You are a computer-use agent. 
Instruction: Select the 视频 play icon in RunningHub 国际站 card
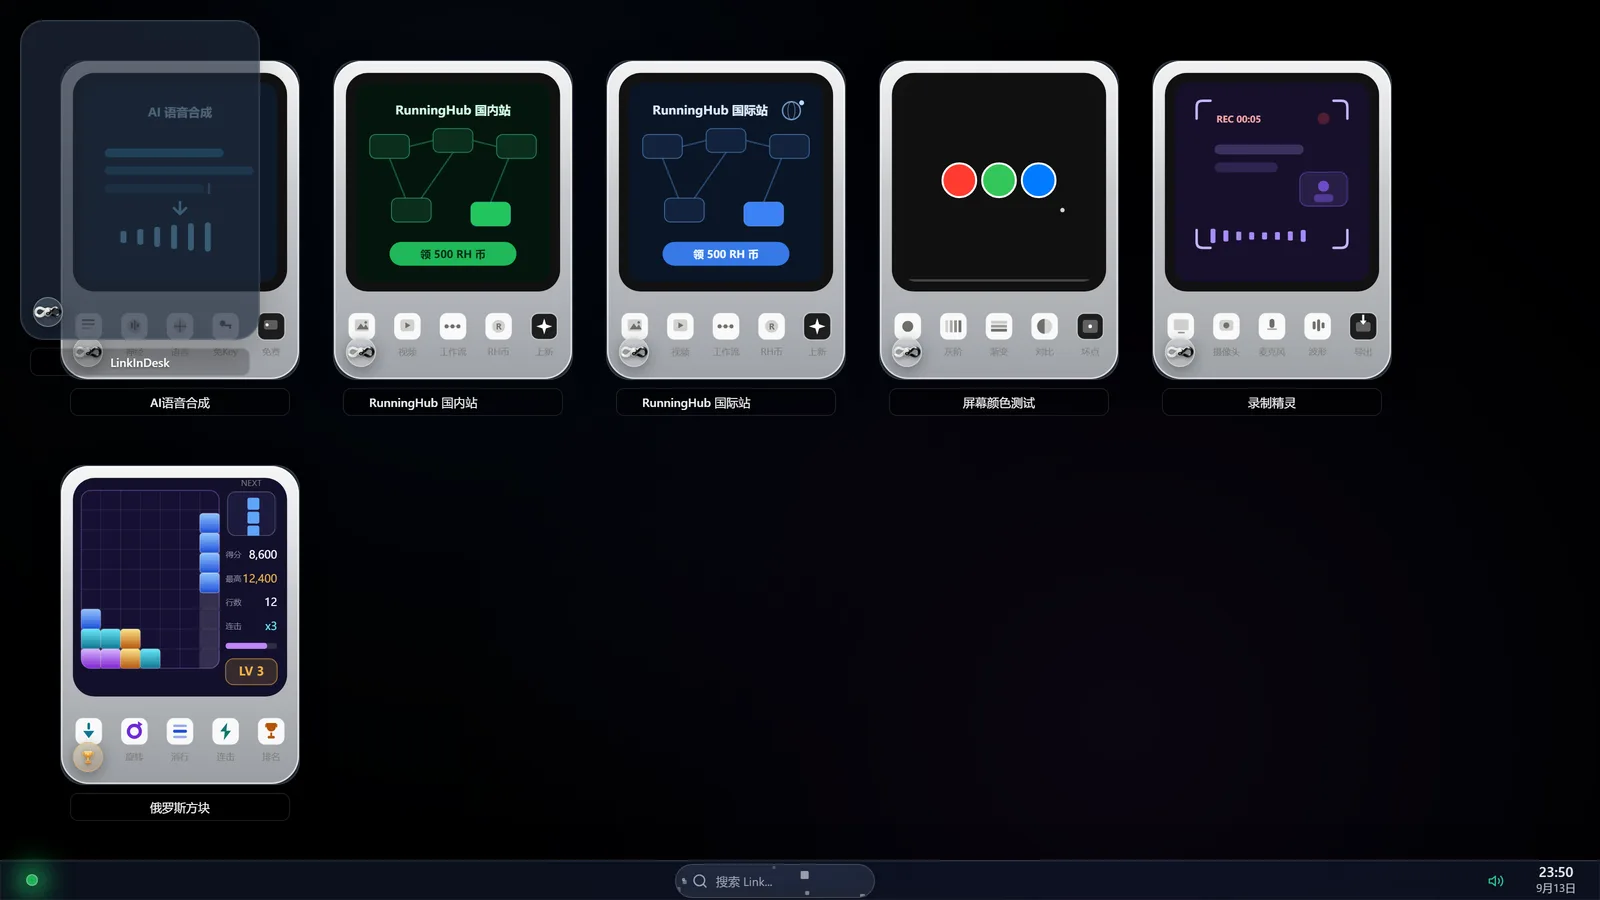click(680, 326)
